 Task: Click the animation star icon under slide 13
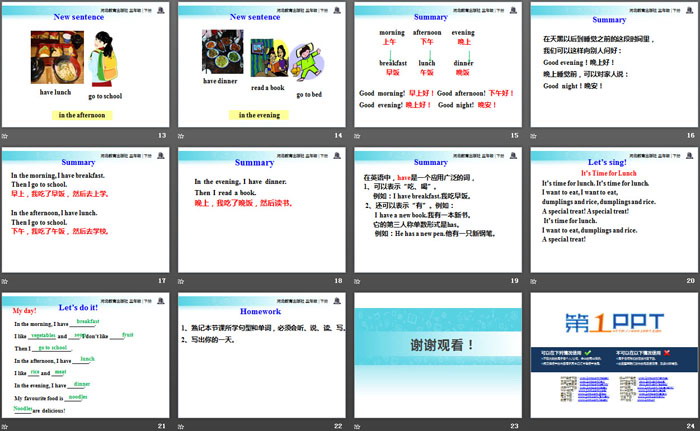pyautogui.click(x=4, y=136)
